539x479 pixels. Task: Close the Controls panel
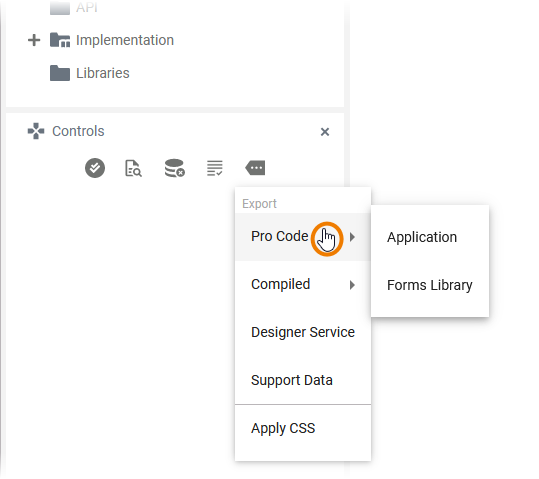pos(325,132)
